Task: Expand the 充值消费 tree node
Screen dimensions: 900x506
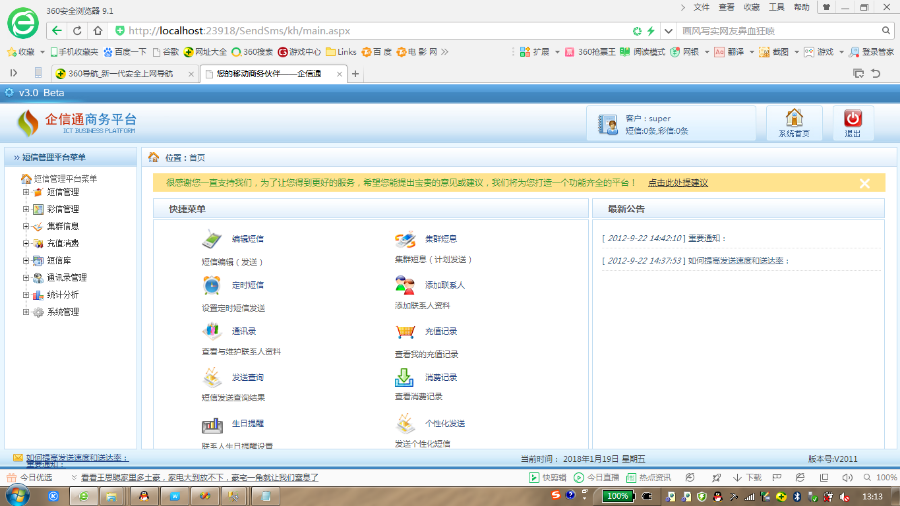Action: (26, 243)
